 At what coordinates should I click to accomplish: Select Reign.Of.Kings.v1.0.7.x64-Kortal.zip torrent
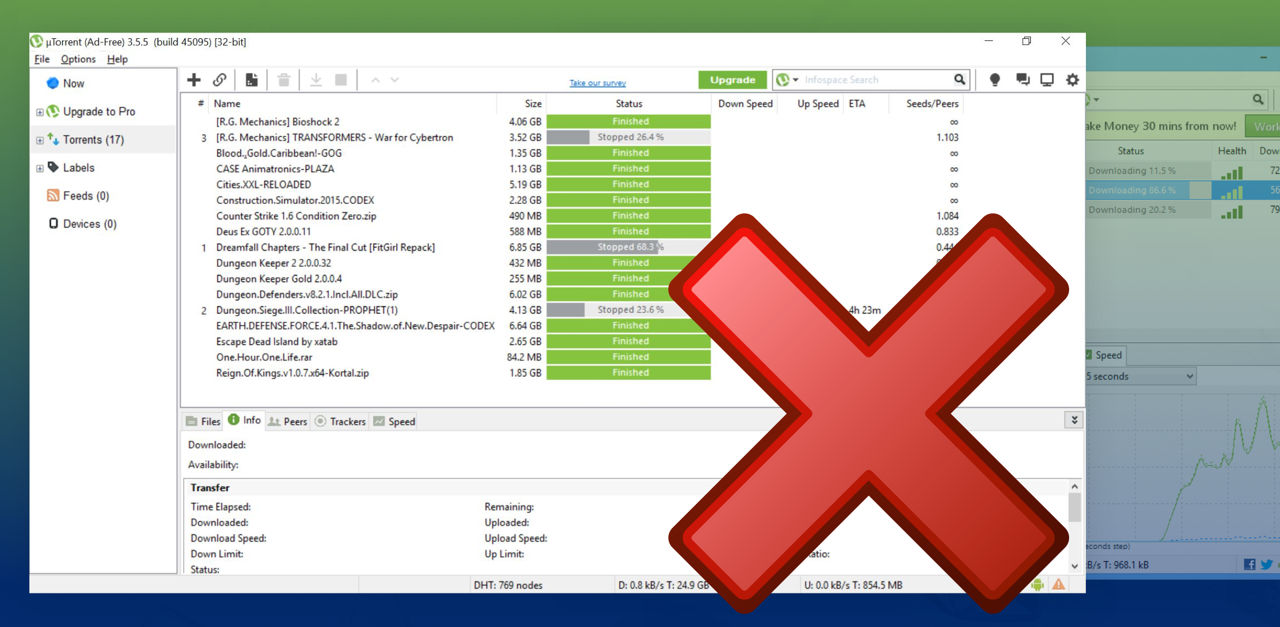tap(292, 373)
